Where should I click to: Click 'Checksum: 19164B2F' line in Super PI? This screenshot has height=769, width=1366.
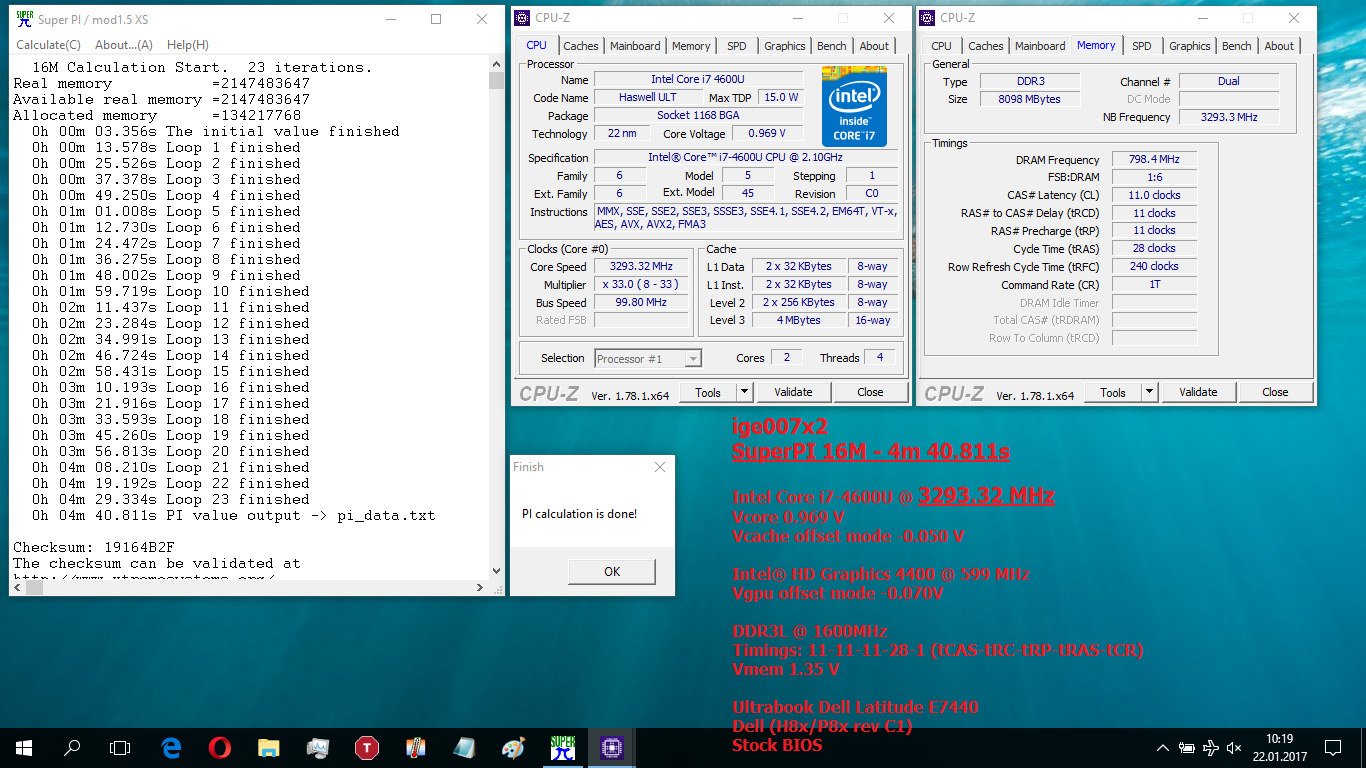(94, 547)
